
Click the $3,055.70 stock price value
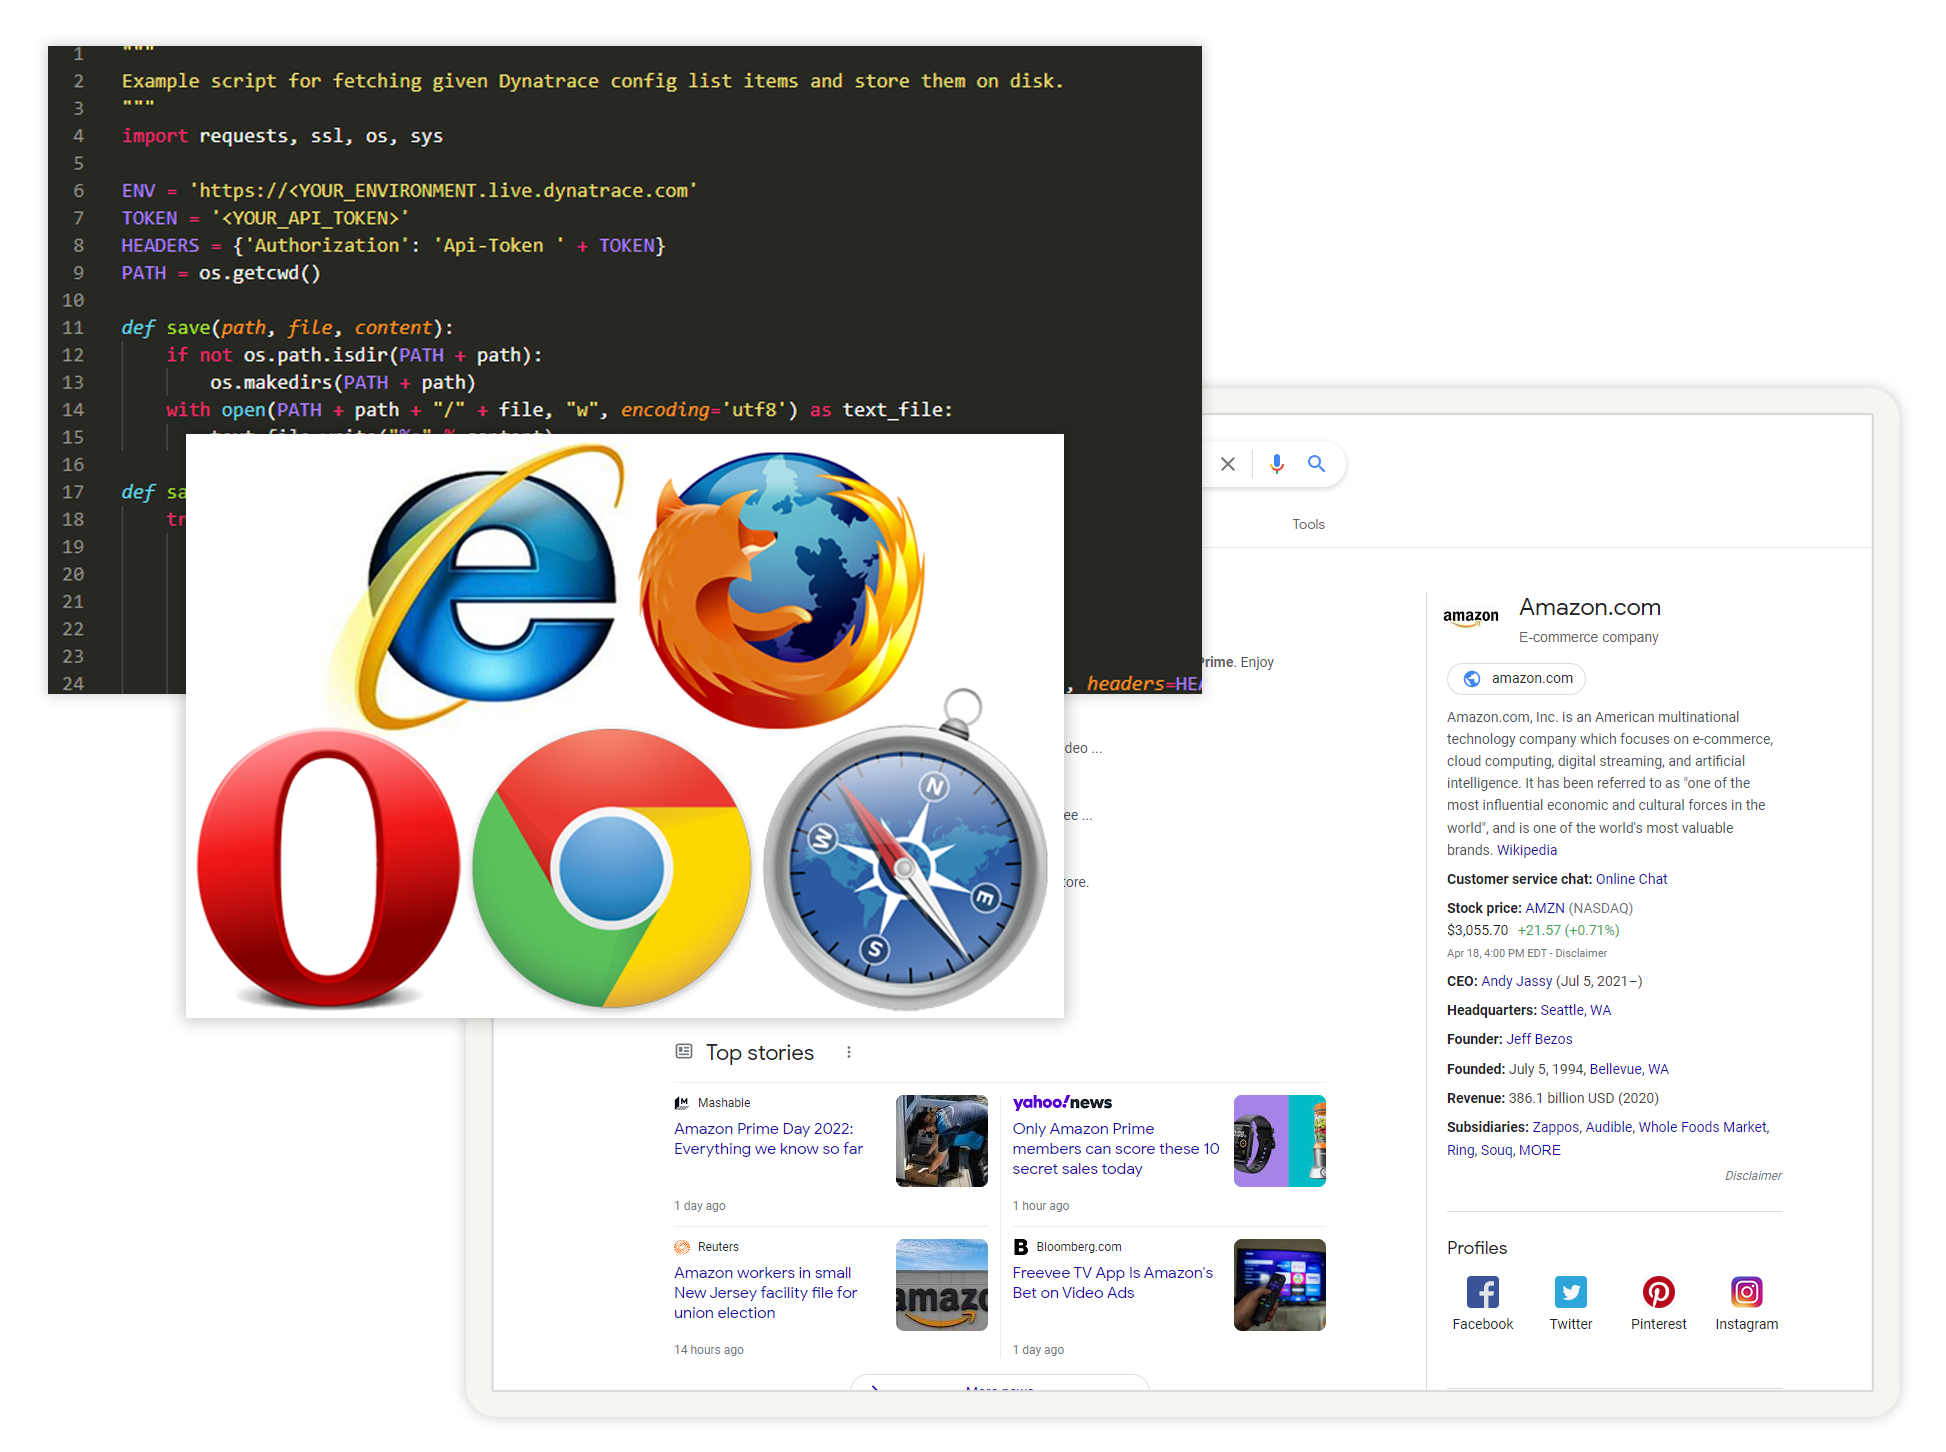click(1477, 930)
